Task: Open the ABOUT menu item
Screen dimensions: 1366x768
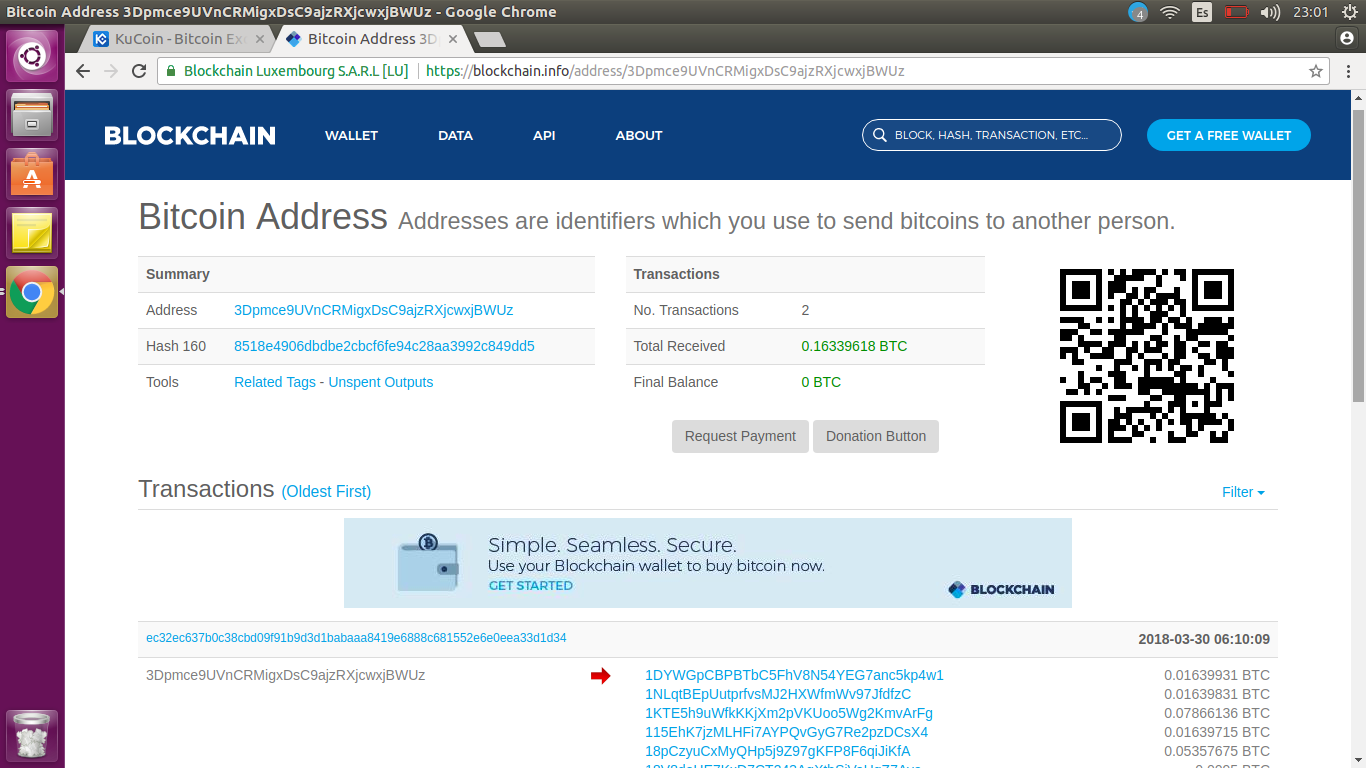Action: coord(639,135)
